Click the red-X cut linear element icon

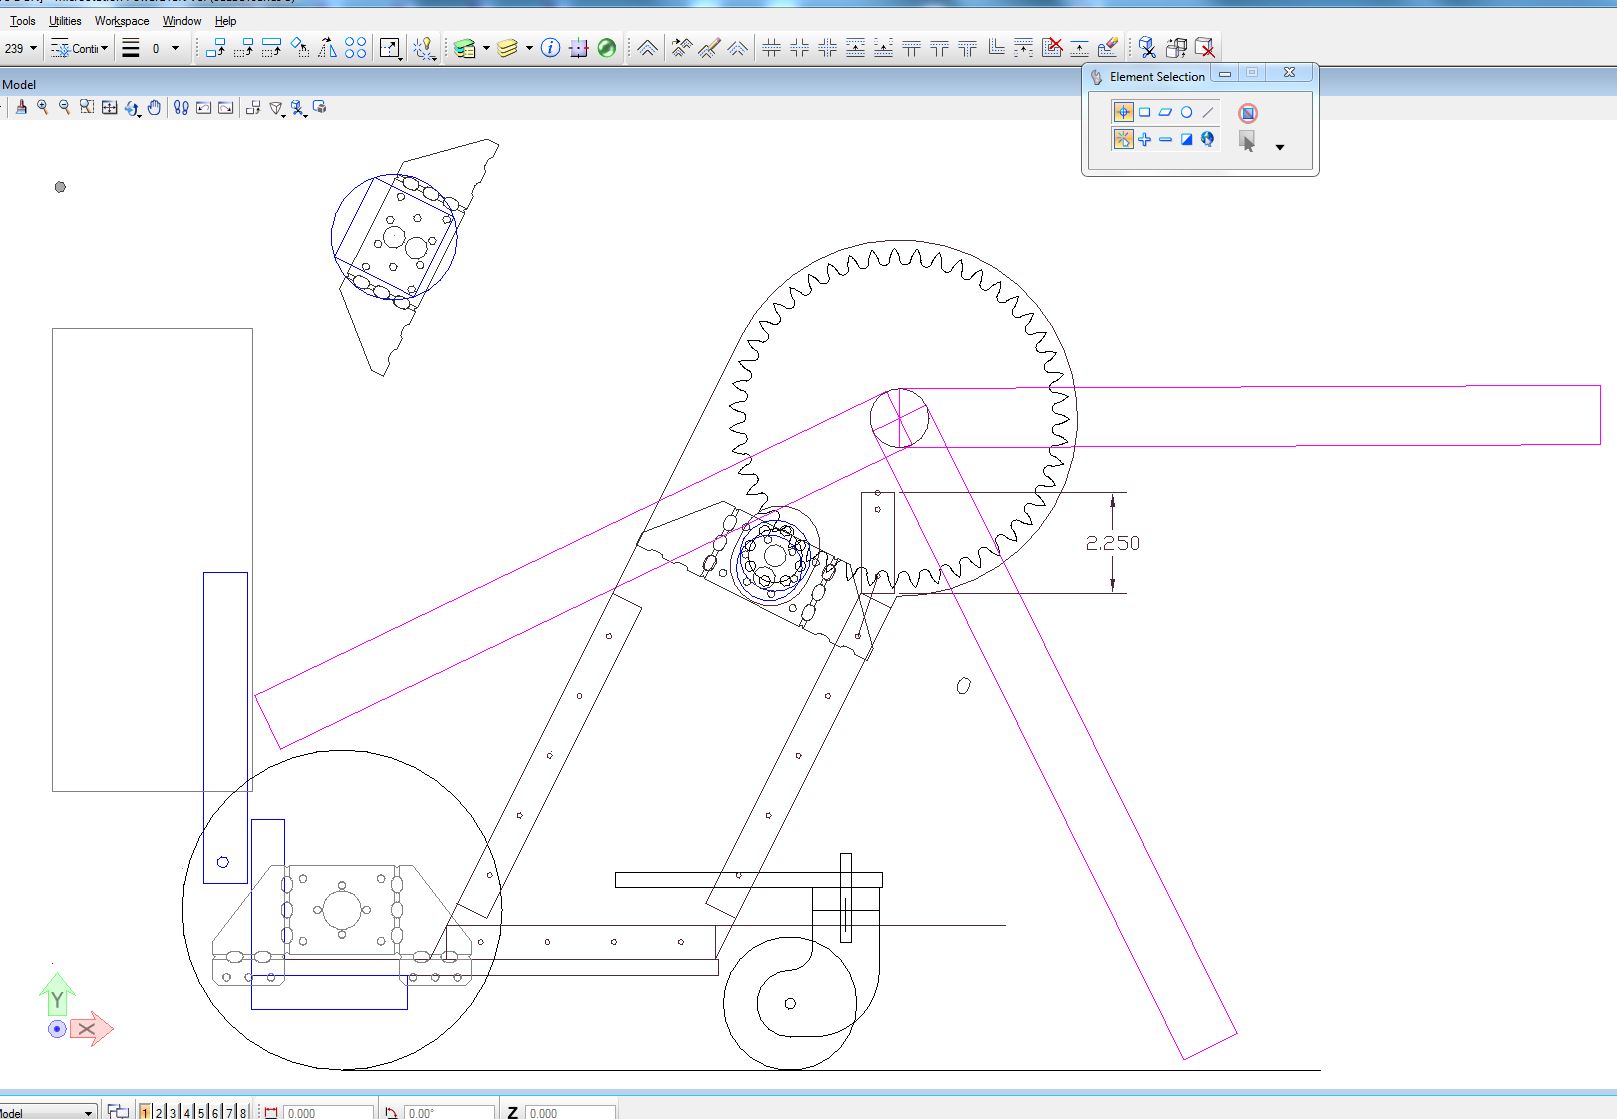click(1051, 48)
